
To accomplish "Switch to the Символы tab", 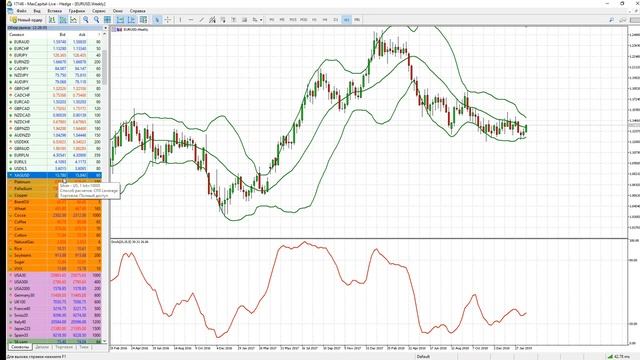I will 20,347.
